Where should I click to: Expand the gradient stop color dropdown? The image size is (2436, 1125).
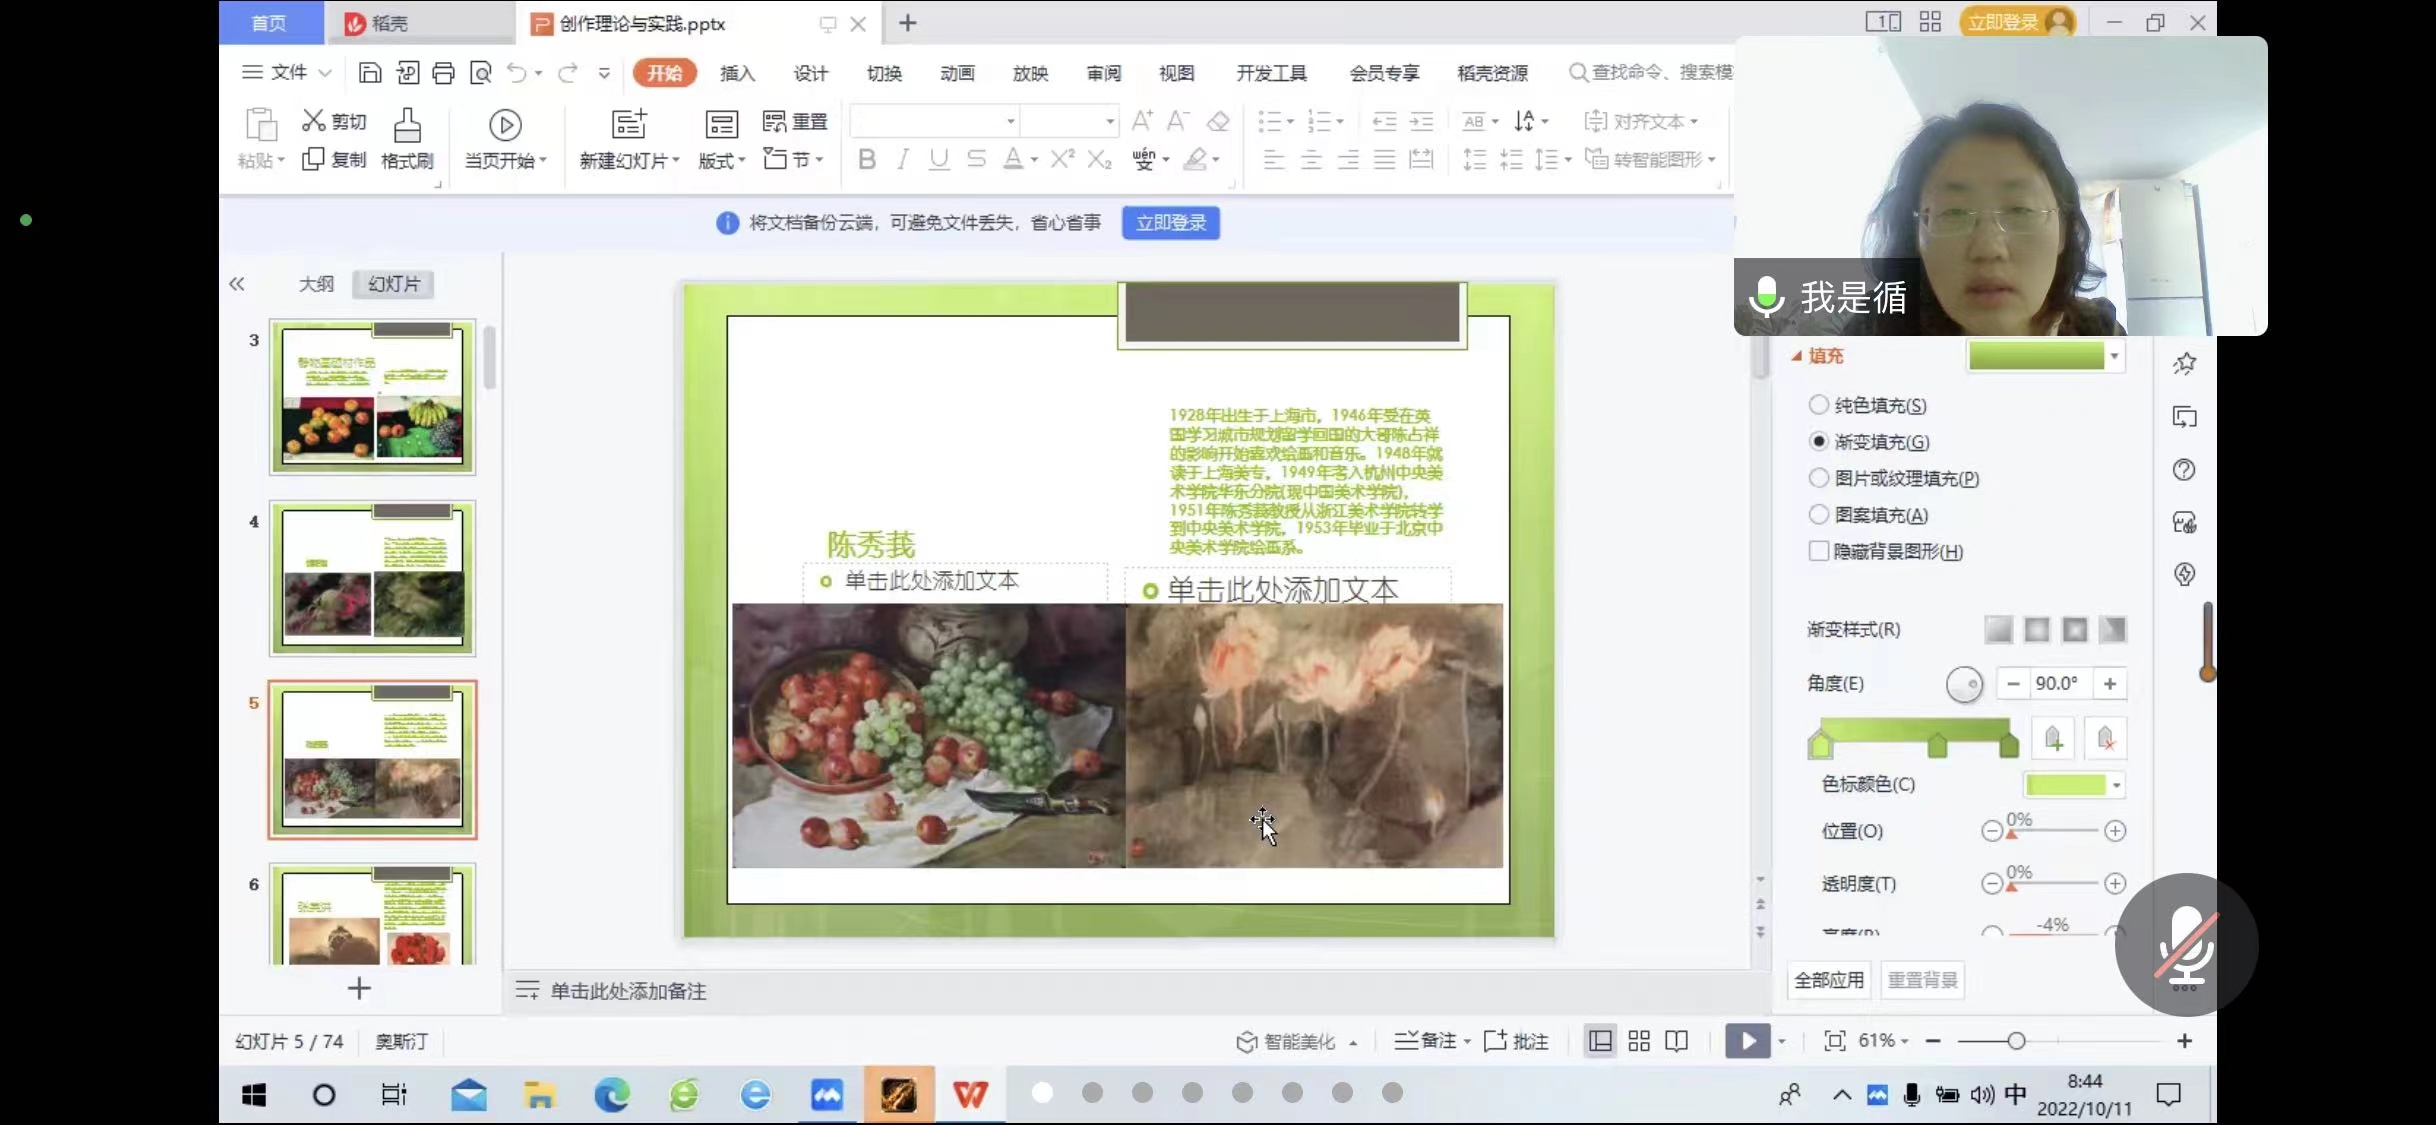[x=2116, y=785]
